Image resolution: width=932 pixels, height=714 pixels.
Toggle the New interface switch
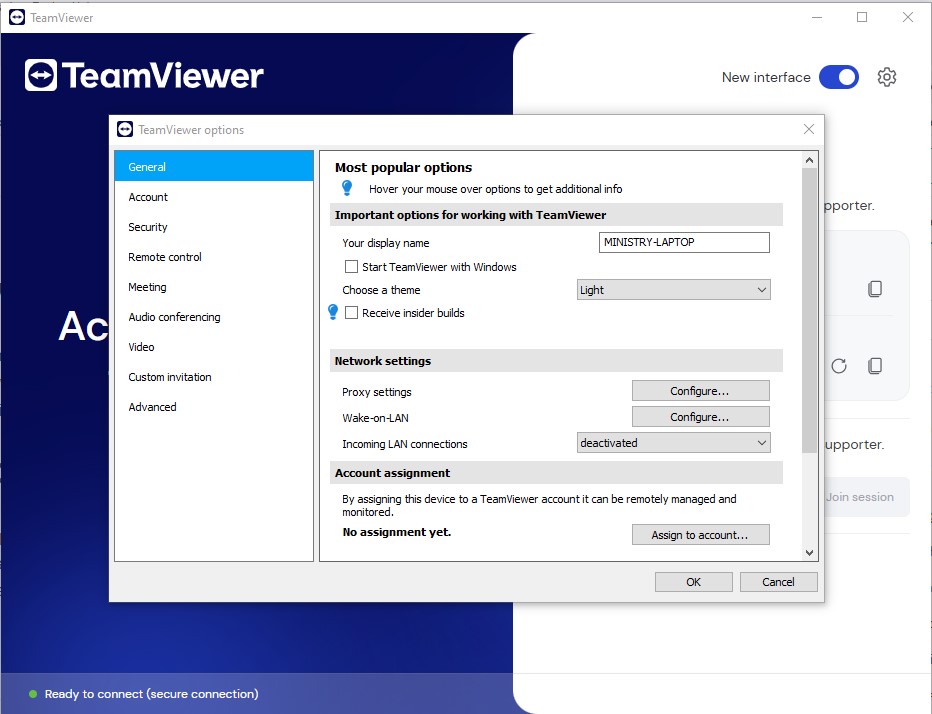coord(839,77)
